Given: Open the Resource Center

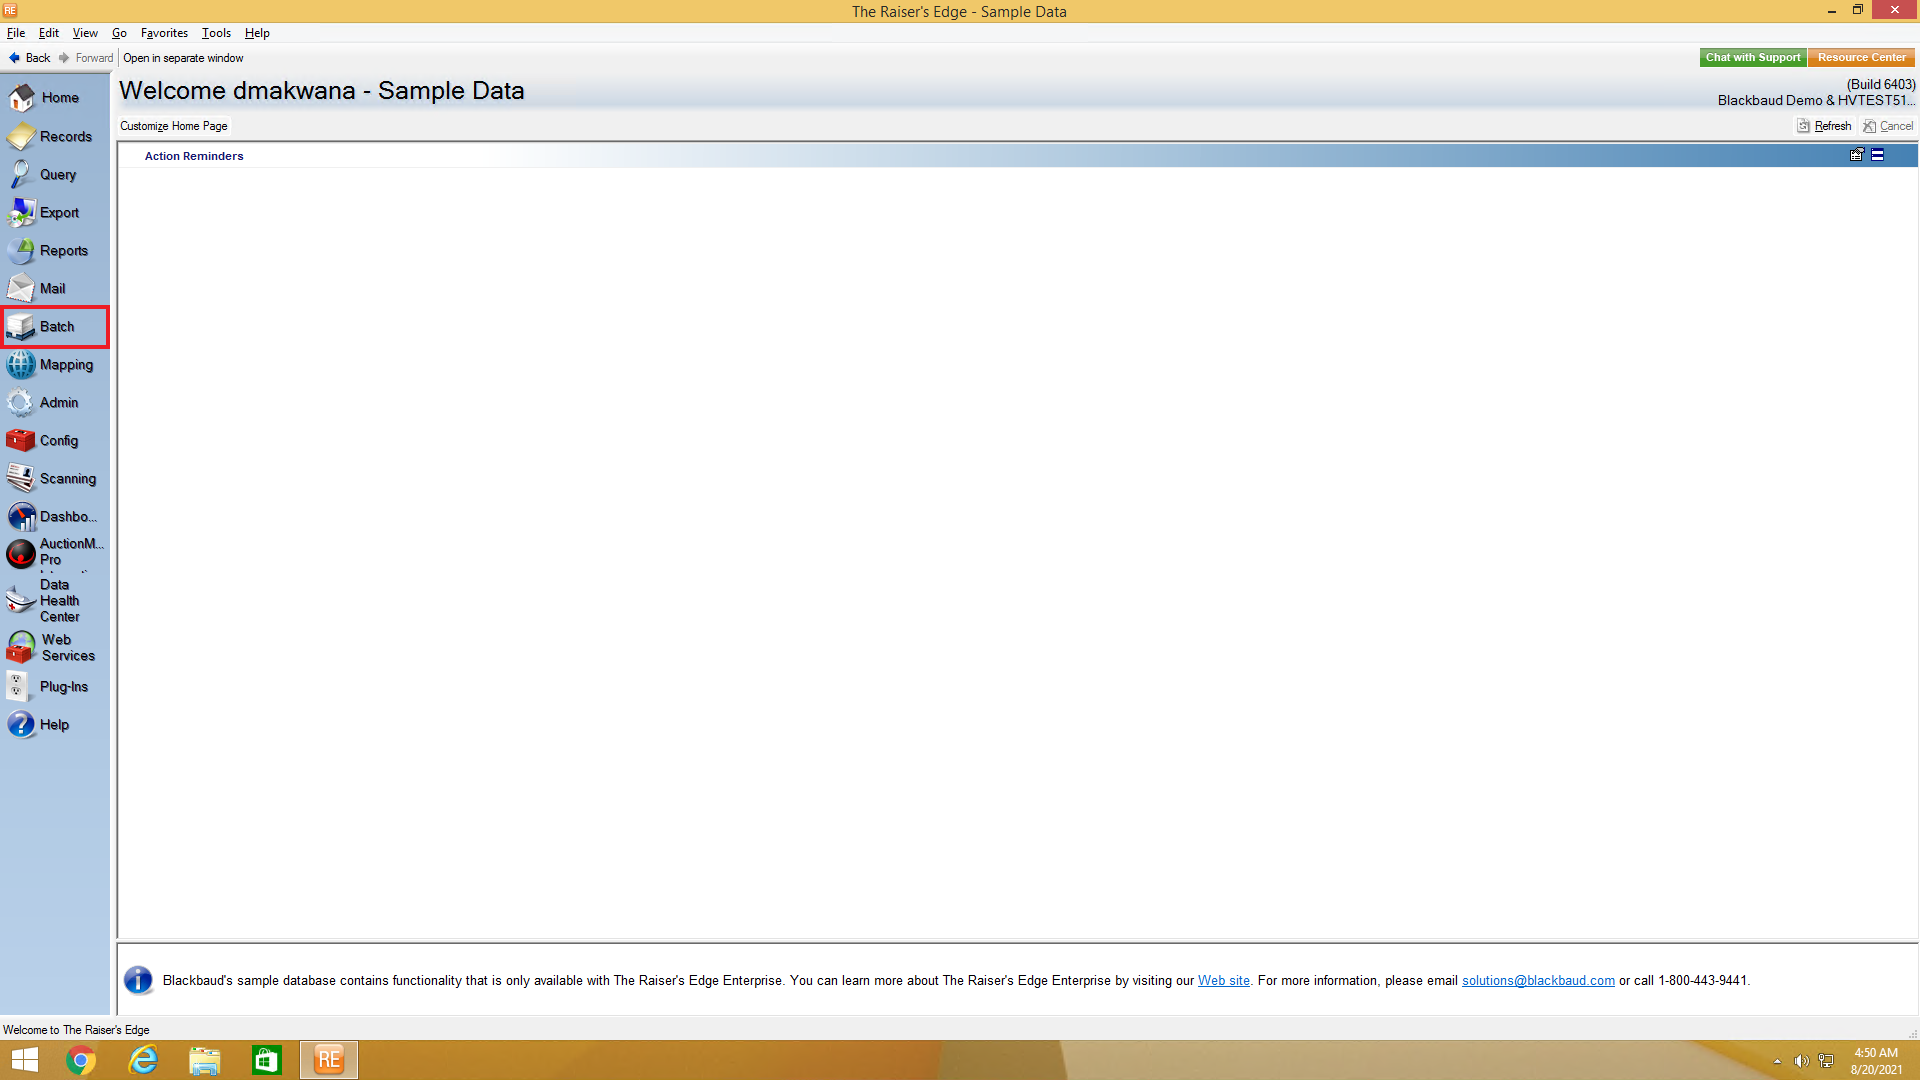Looking at the screenshot, I should coord(1861,58).
